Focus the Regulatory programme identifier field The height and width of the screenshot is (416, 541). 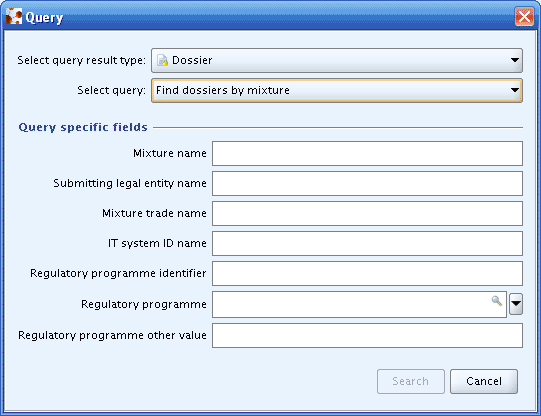pos(367,274)
